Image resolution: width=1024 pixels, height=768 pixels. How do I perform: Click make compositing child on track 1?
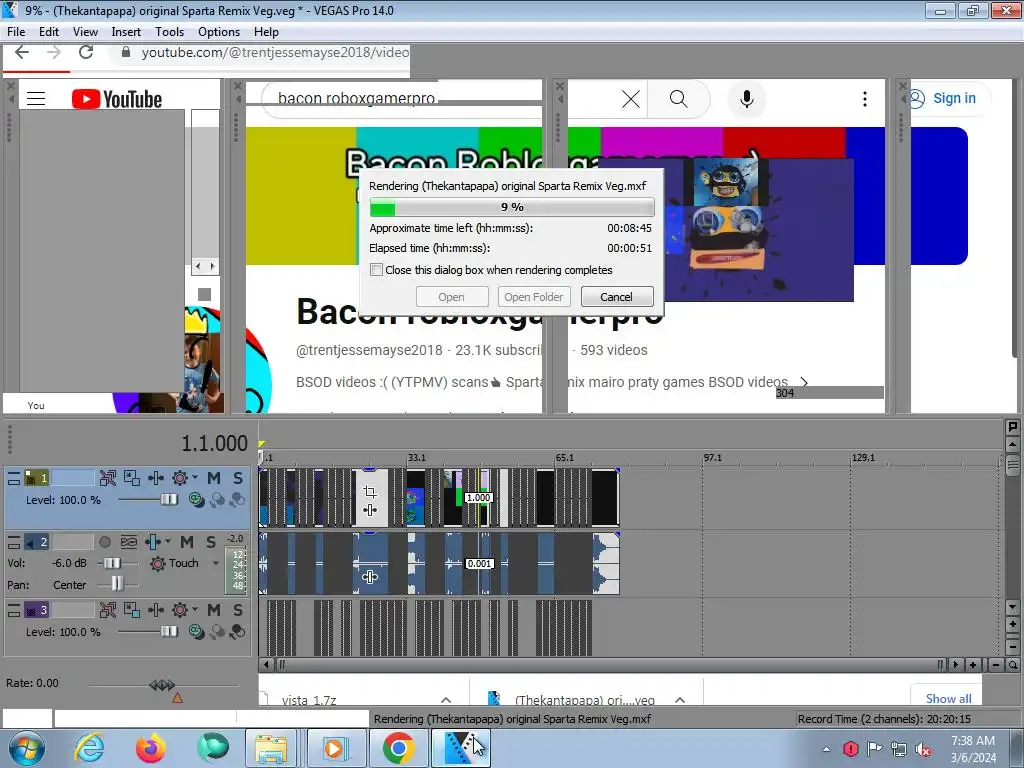[x=237, y=500]
